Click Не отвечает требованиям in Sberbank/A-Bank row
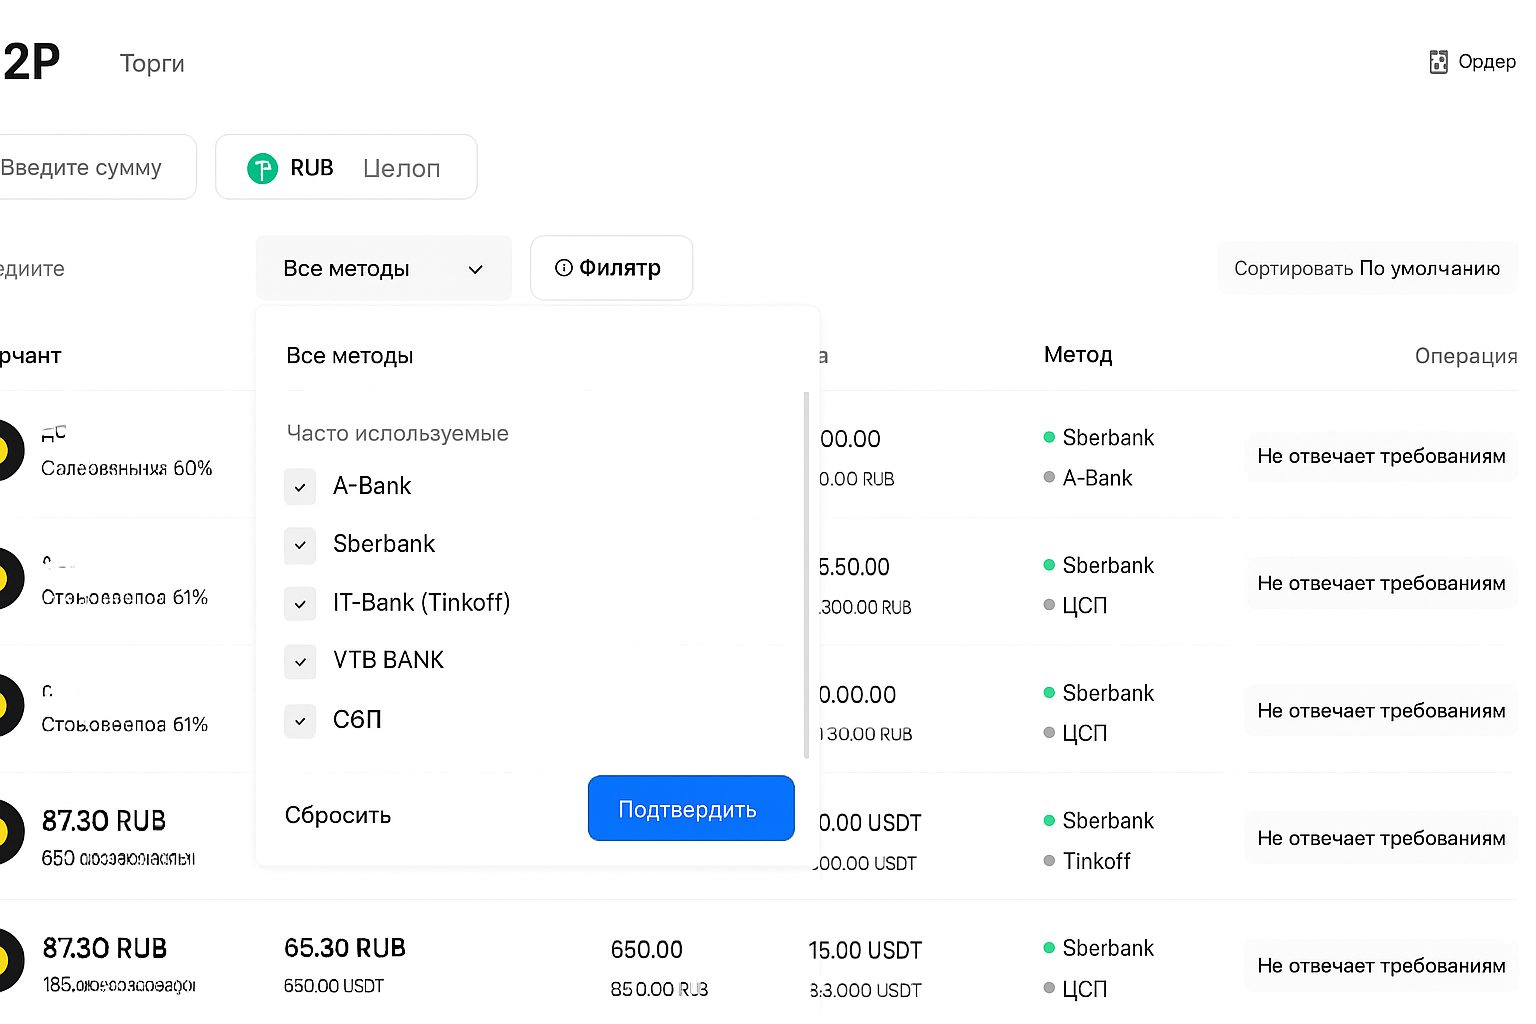This screenshot has height=1024, width=1536. [x=1381, y=456]
